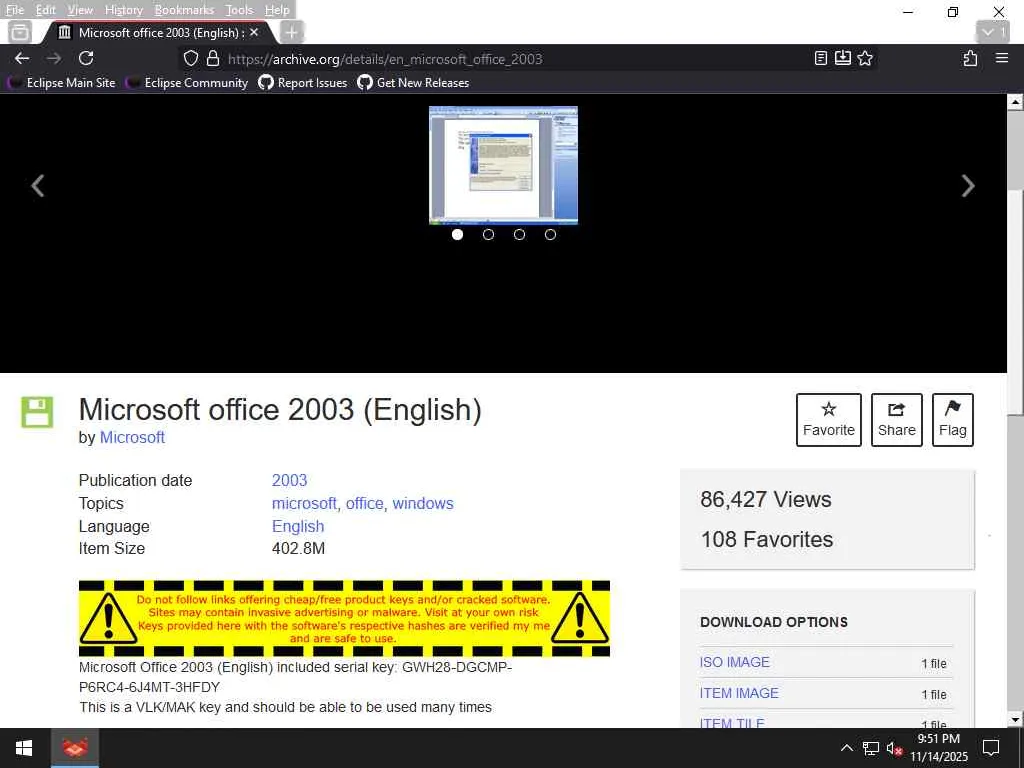The image size is (1024, 768).
Task: Click the site security padlock icon
Action: tap(212, 58)
